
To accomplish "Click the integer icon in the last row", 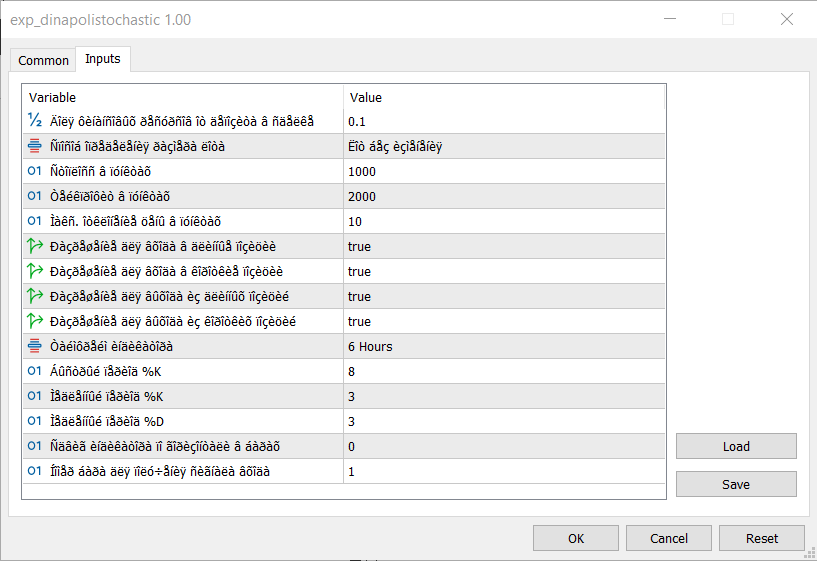I will (x=34, y=471).
